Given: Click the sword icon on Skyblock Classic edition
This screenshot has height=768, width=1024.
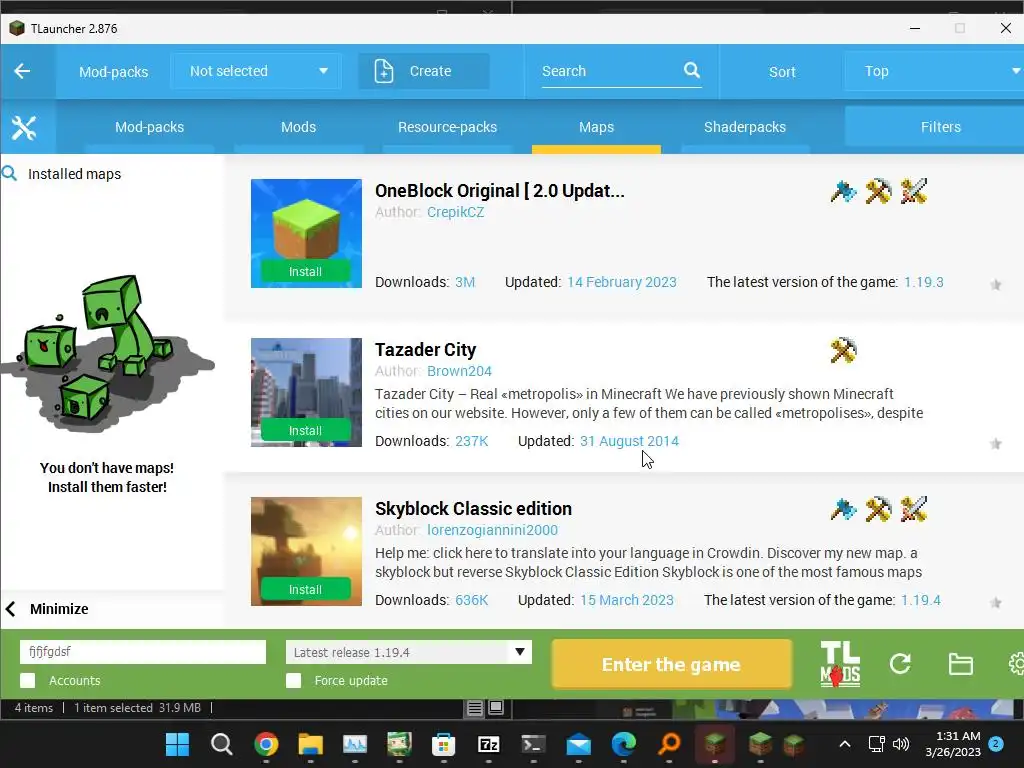Looking at the screenshot, I should (x=913, y=509).
